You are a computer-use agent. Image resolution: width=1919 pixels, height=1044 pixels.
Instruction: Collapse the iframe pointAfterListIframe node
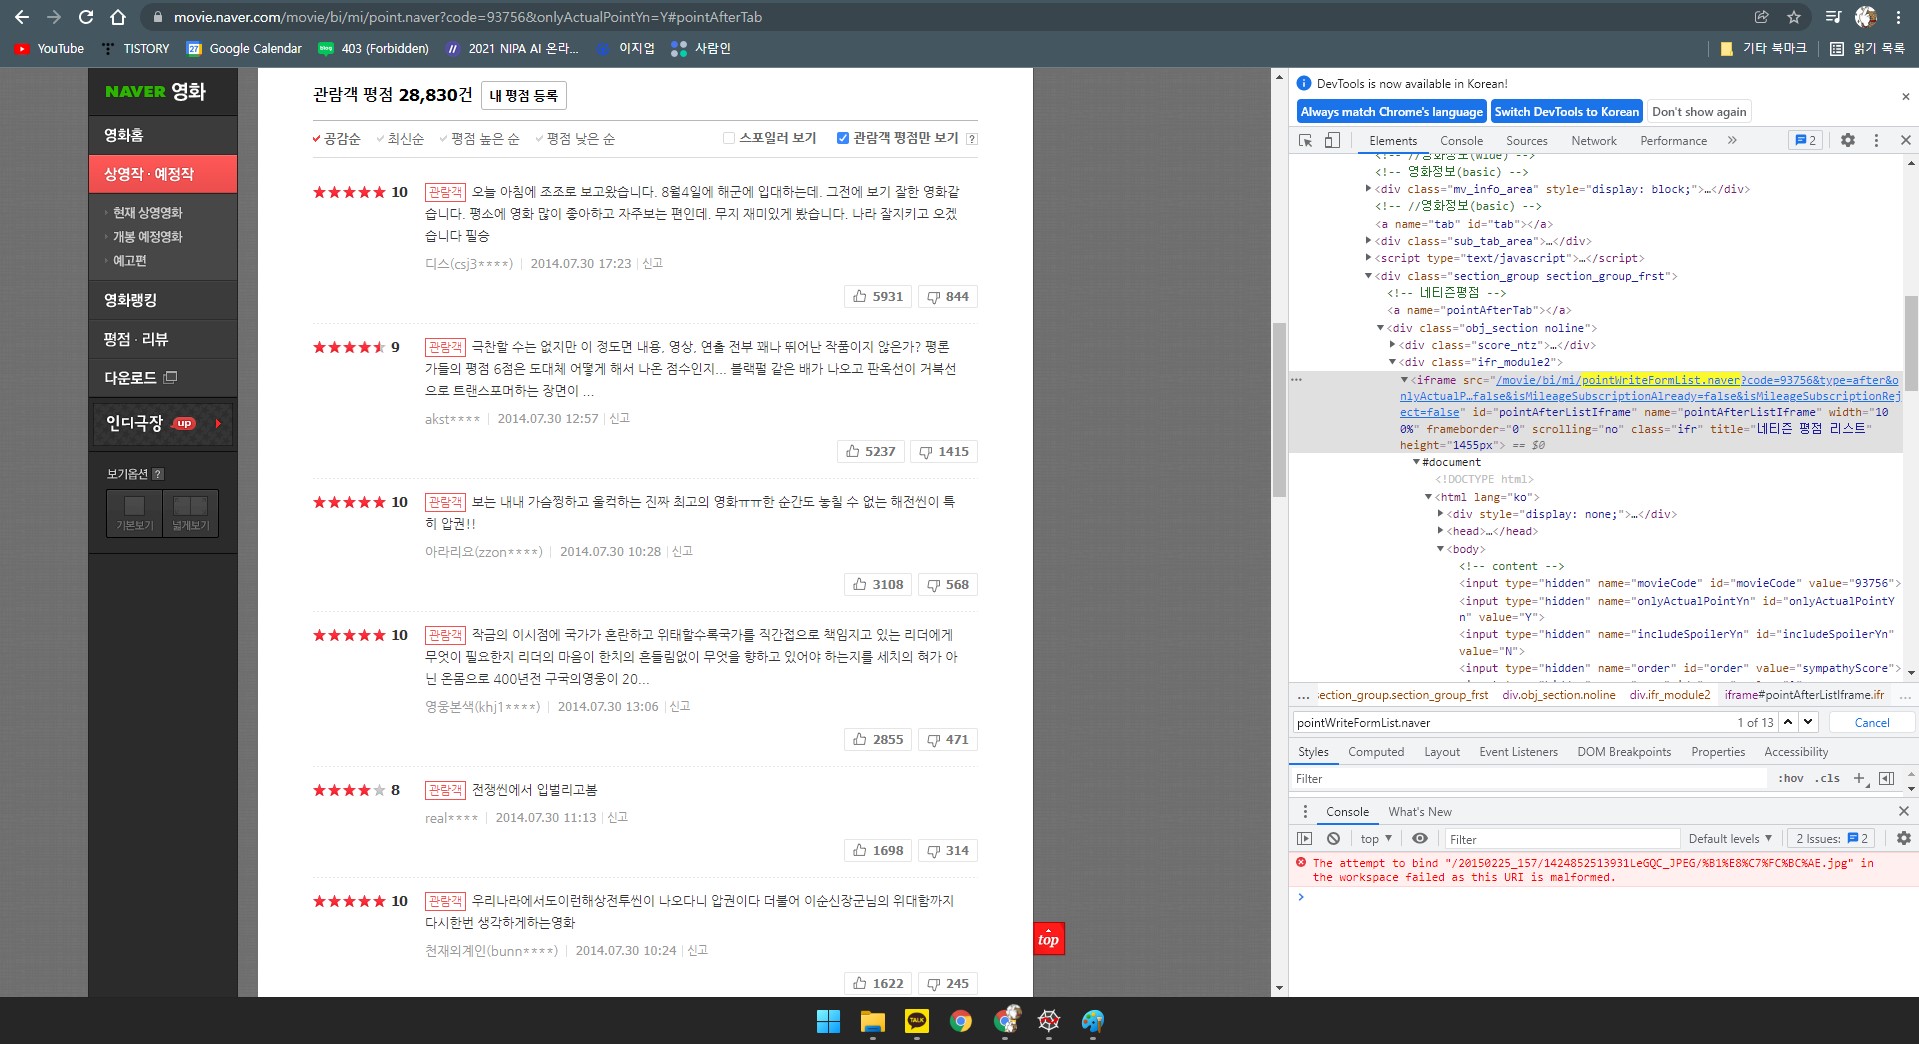(1404, 380)
